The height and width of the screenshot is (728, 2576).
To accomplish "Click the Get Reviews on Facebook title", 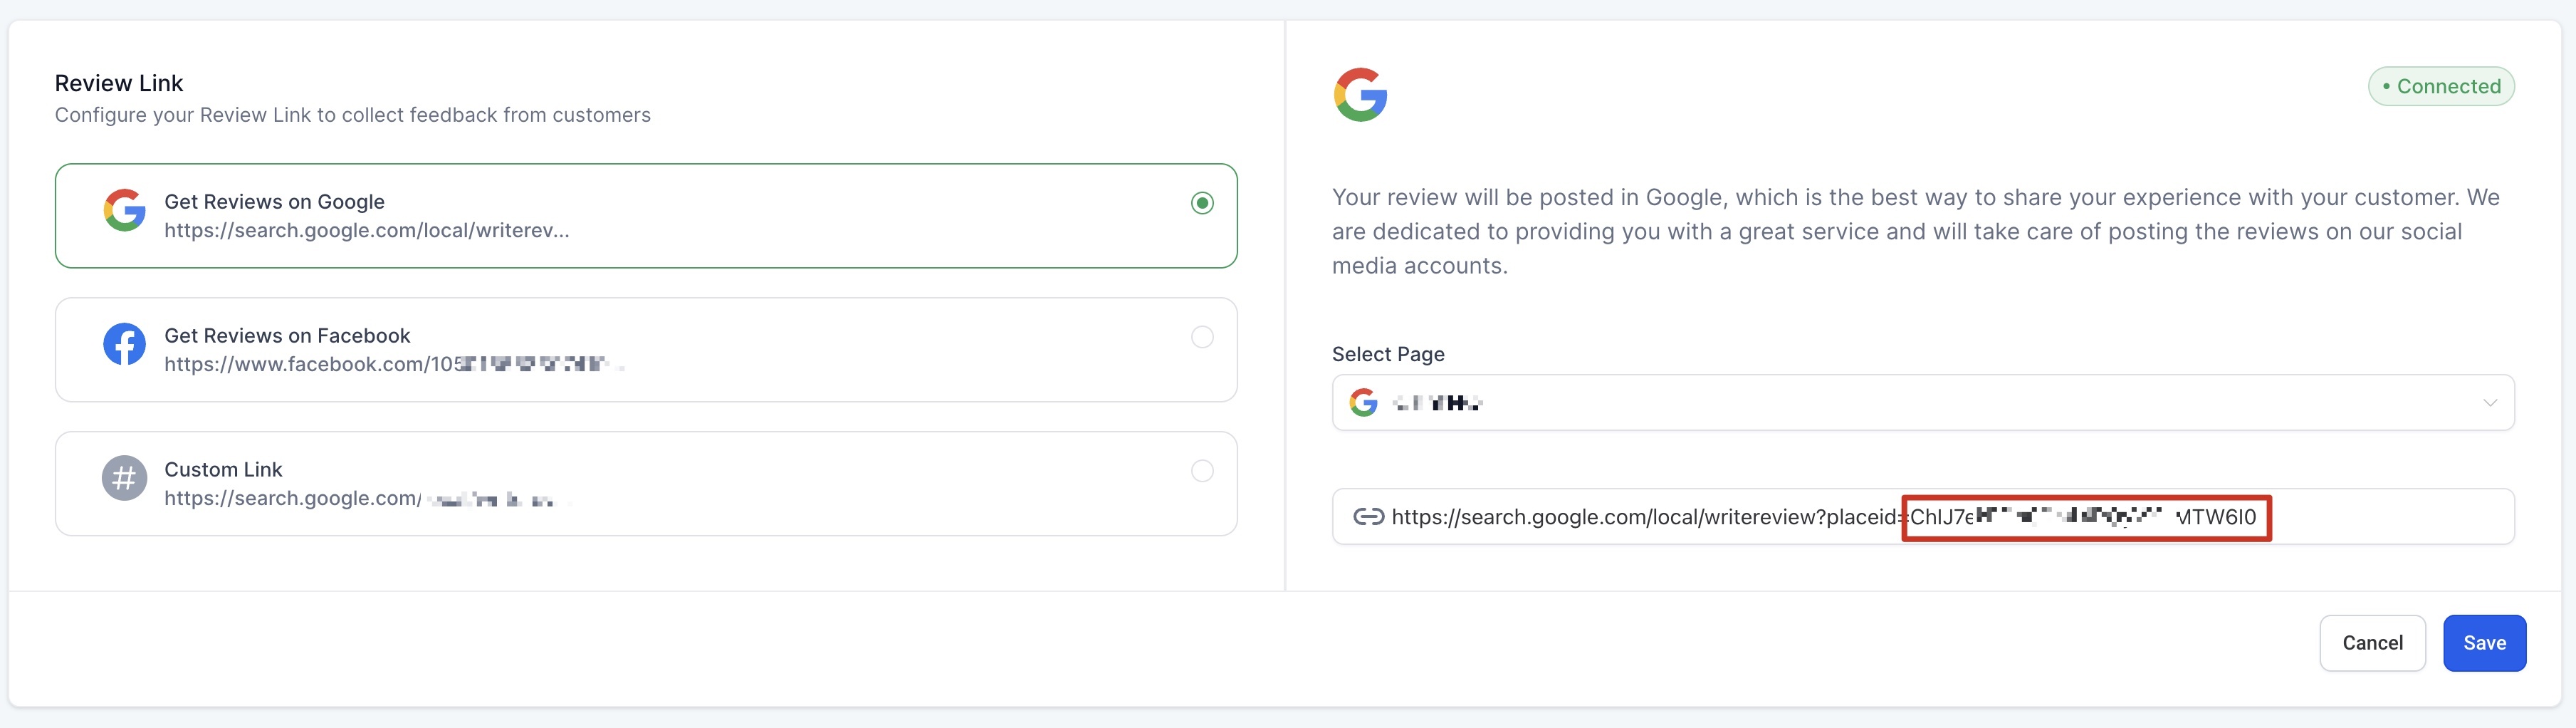I will (287, 336).
